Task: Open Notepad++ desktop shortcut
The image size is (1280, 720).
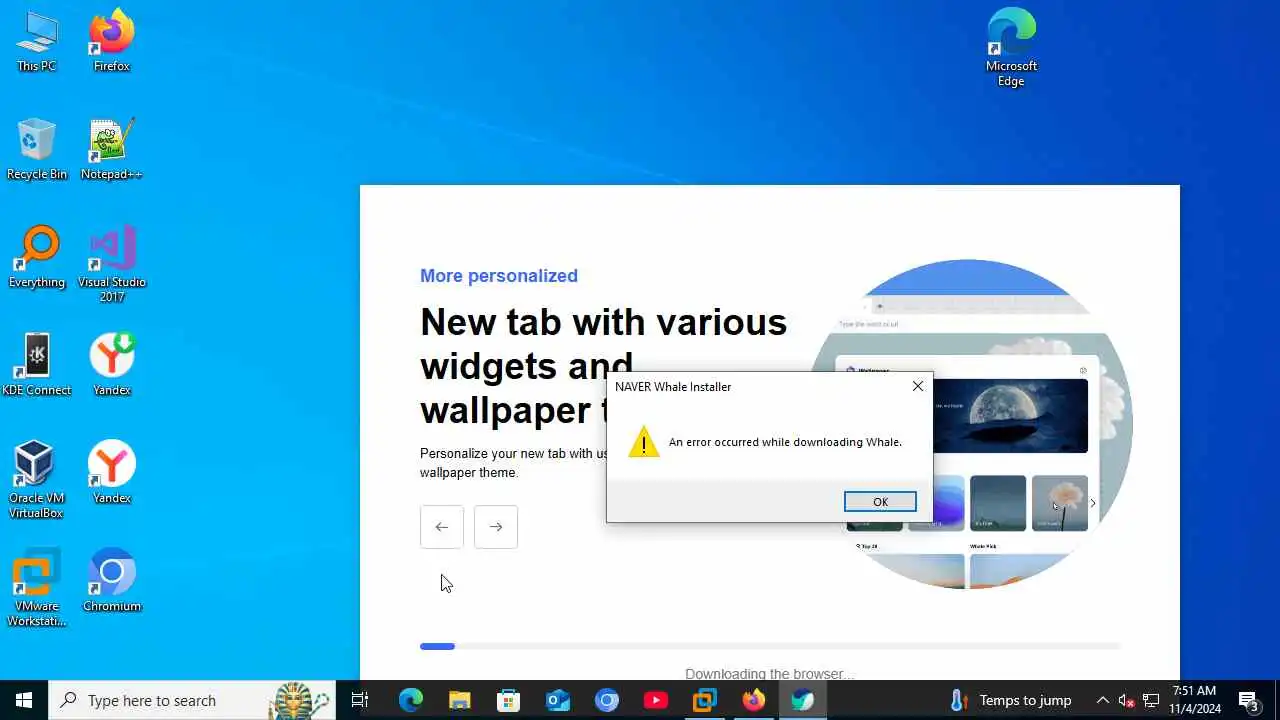Action: point(112,149)
